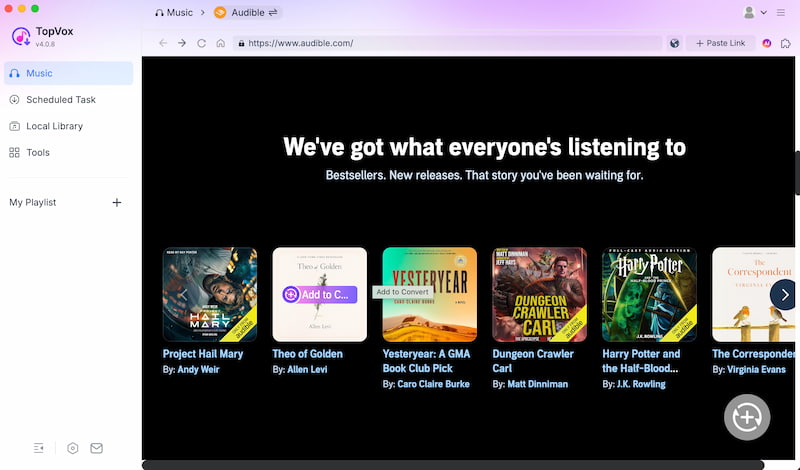Viewport: 800px width, 470px height.
Task: Open author Allen Levi link
Action: [x=307, y=369]
